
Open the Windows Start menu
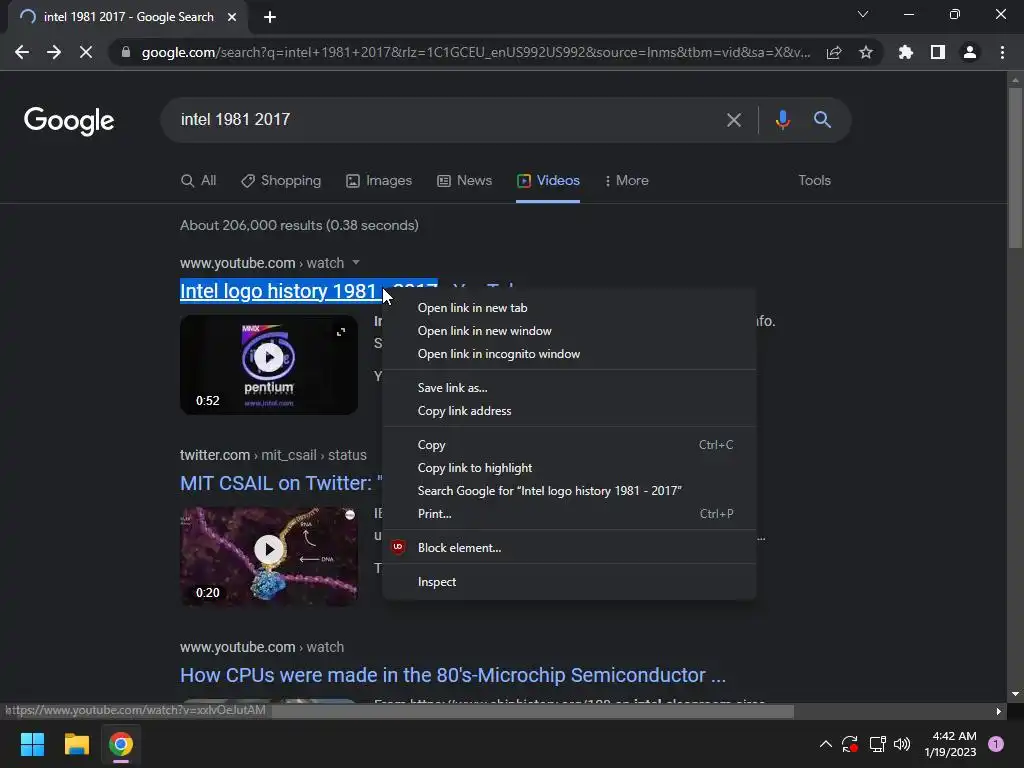[32, 744]
